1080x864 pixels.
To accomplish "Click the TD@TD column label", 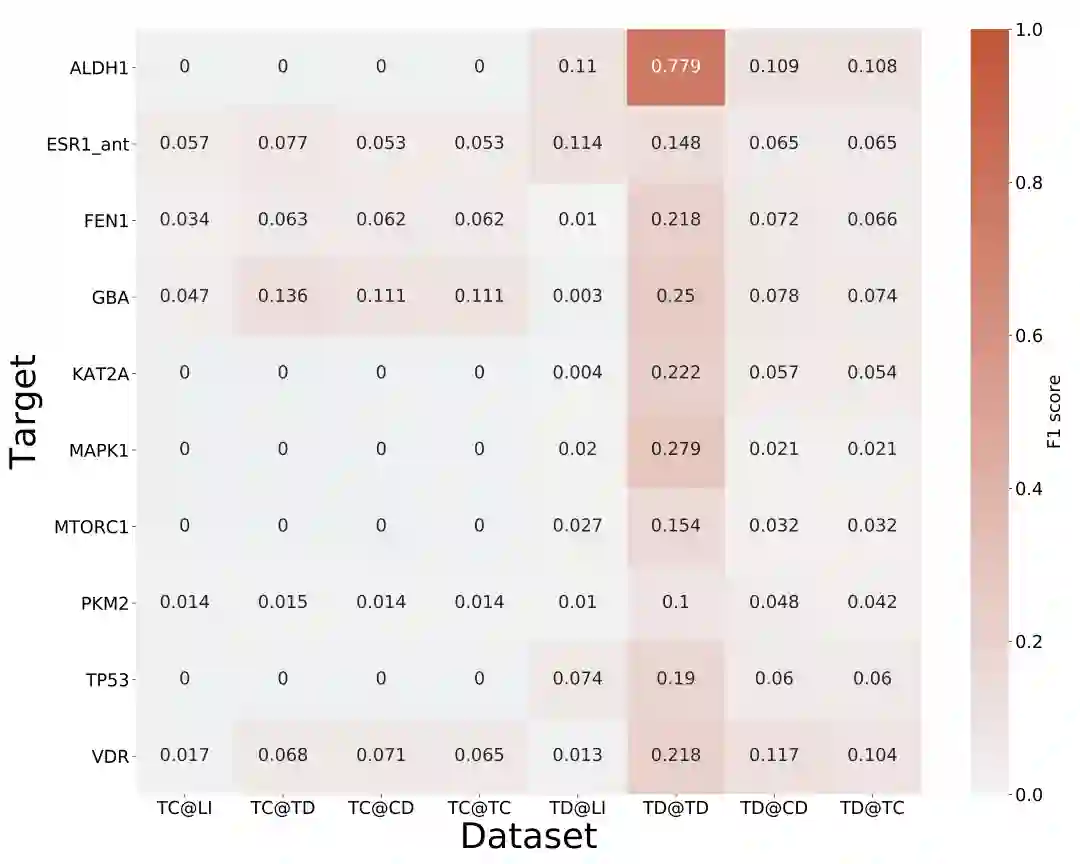I will (675, 808).
